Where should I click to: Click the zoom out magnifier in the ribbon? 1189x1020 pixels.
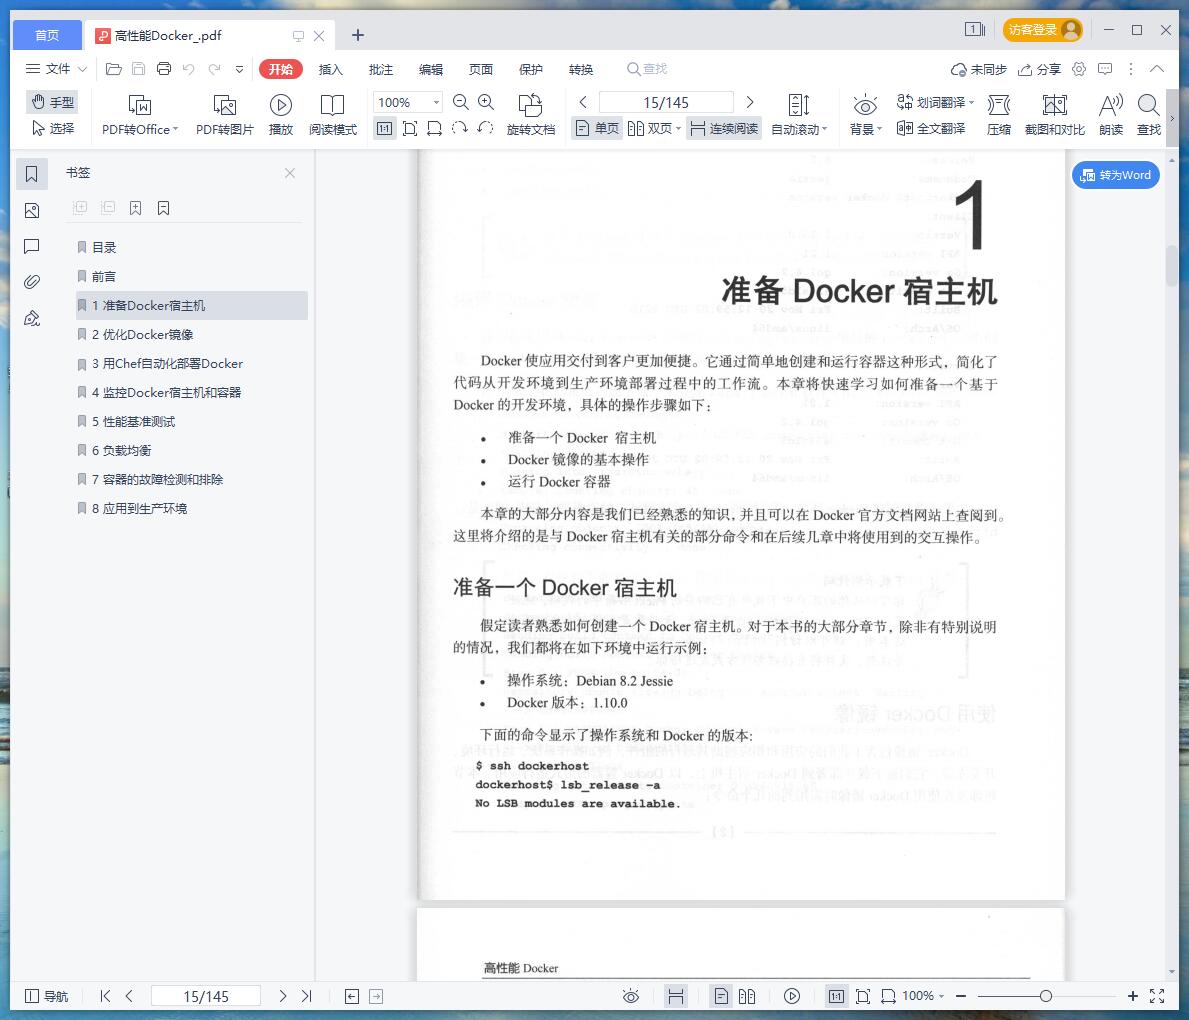click(460, 102)
